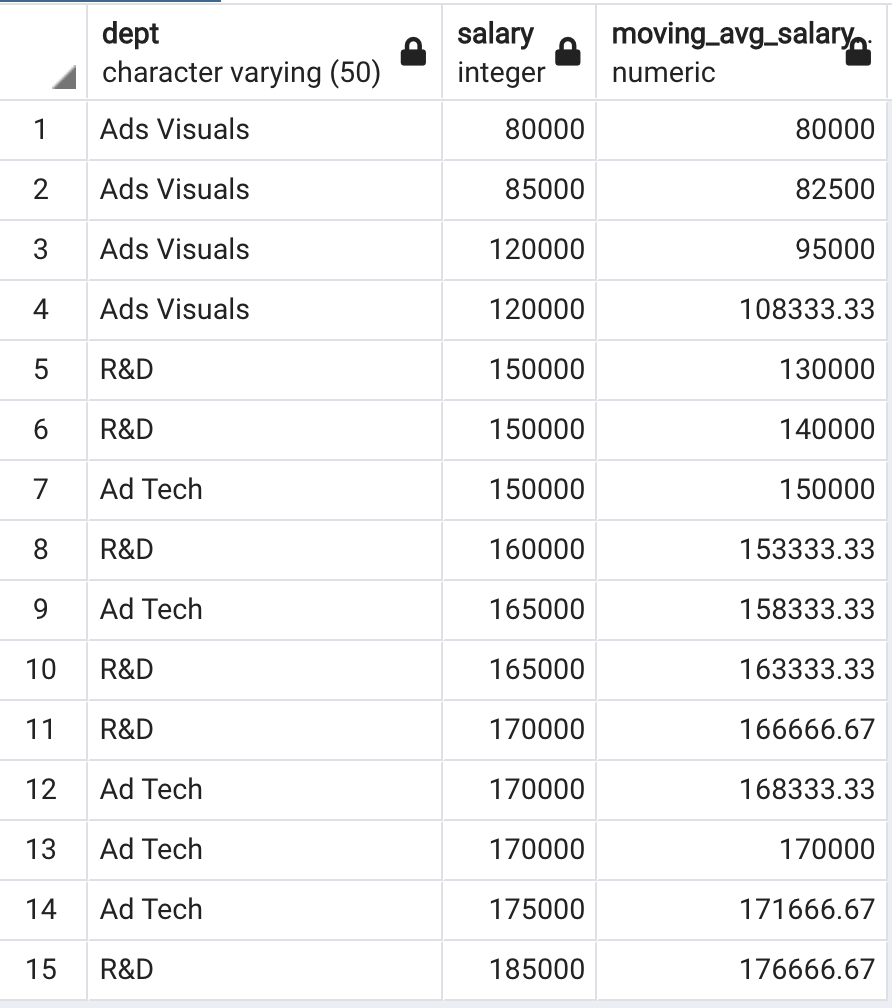892x1008 pixels.
Task: Select row number 10
Action: coord(42,670)
